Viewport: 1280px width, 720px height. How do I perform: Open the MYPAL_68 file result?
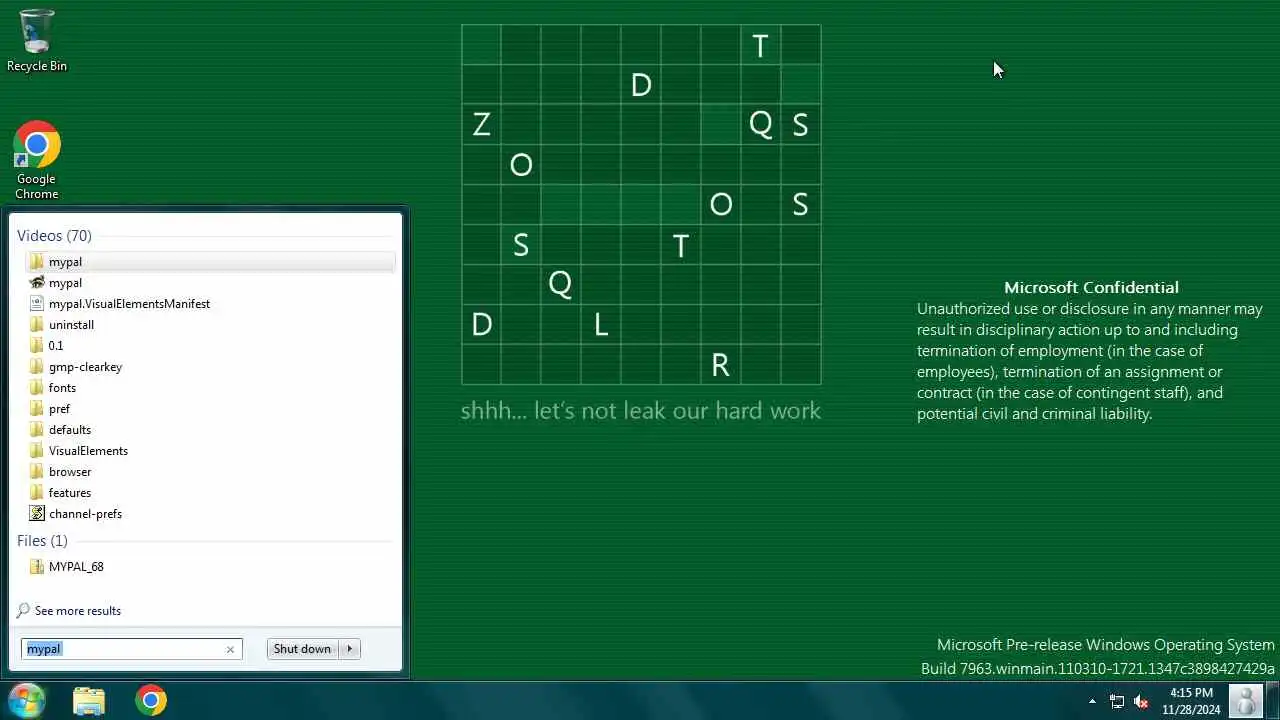210,567
